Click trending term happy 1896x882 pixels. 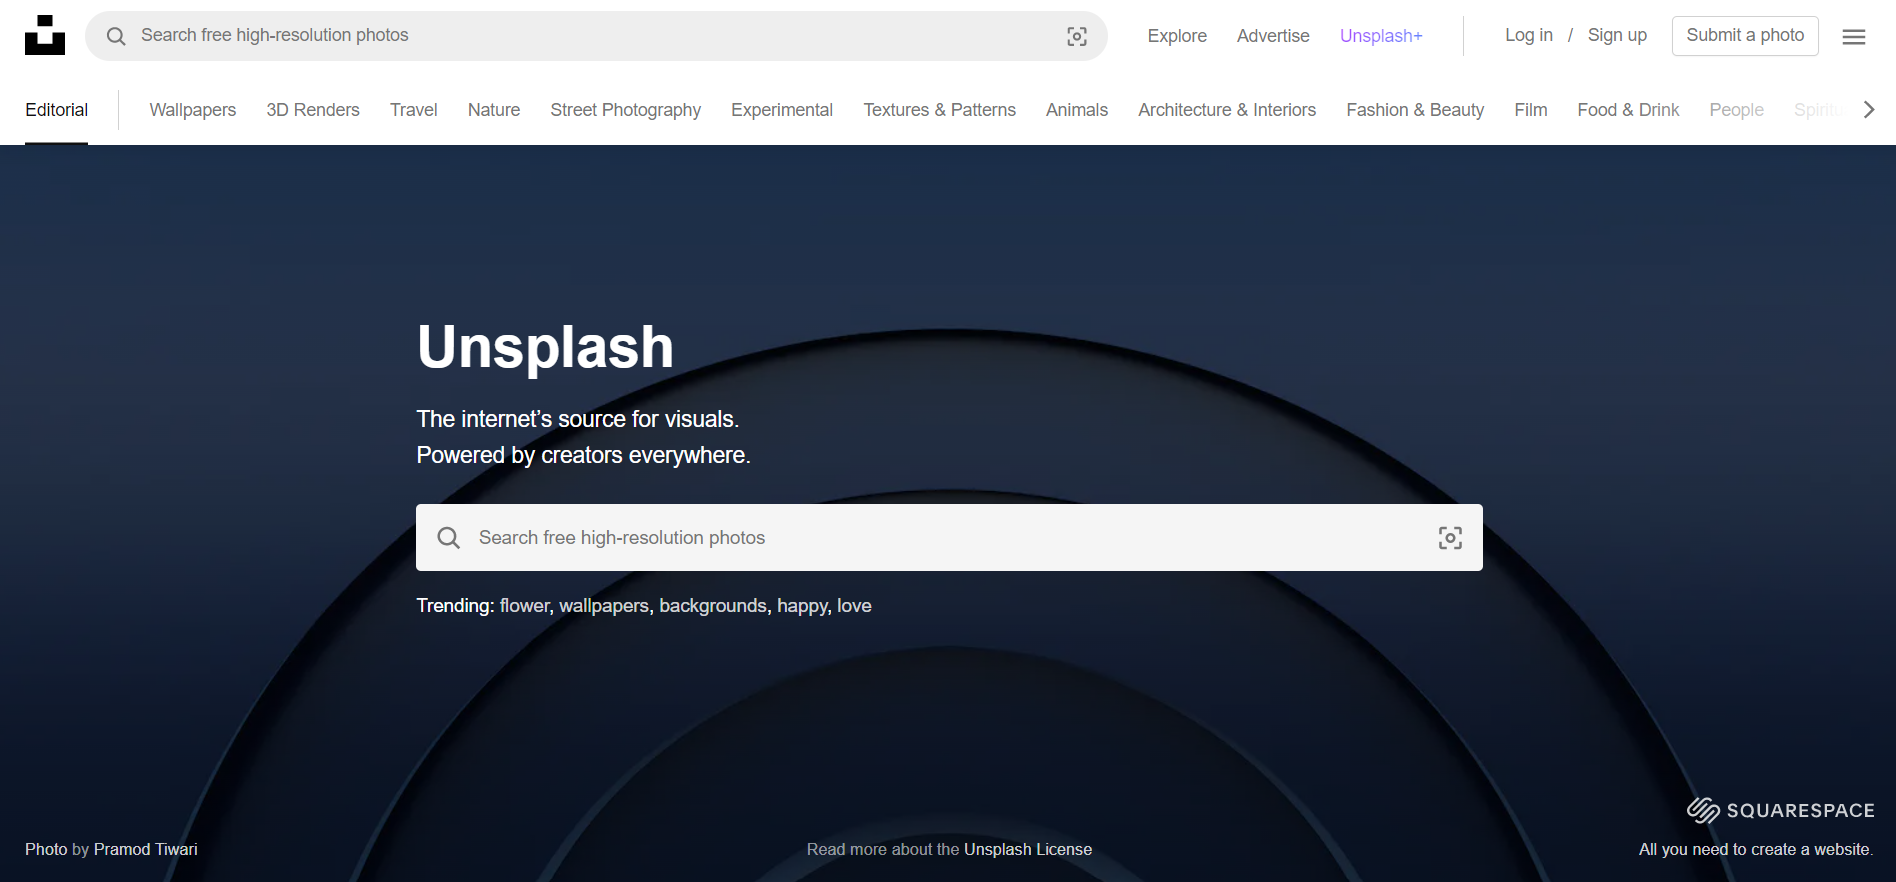click(x=803, y=606)
